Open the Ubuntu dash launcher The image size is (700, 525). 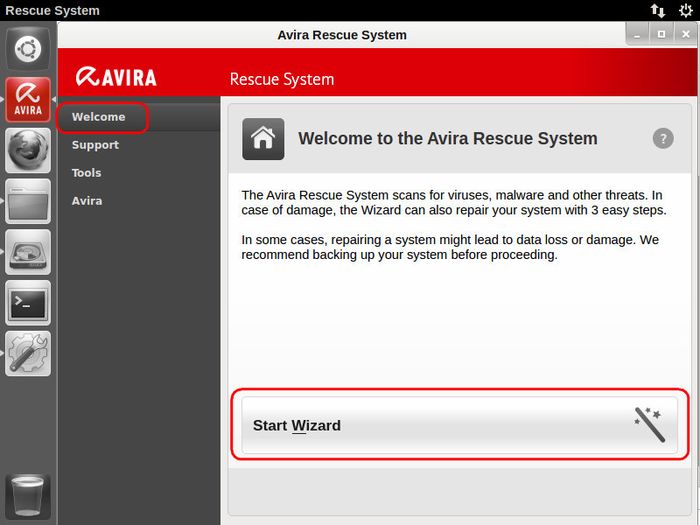(x=28, y=49)
